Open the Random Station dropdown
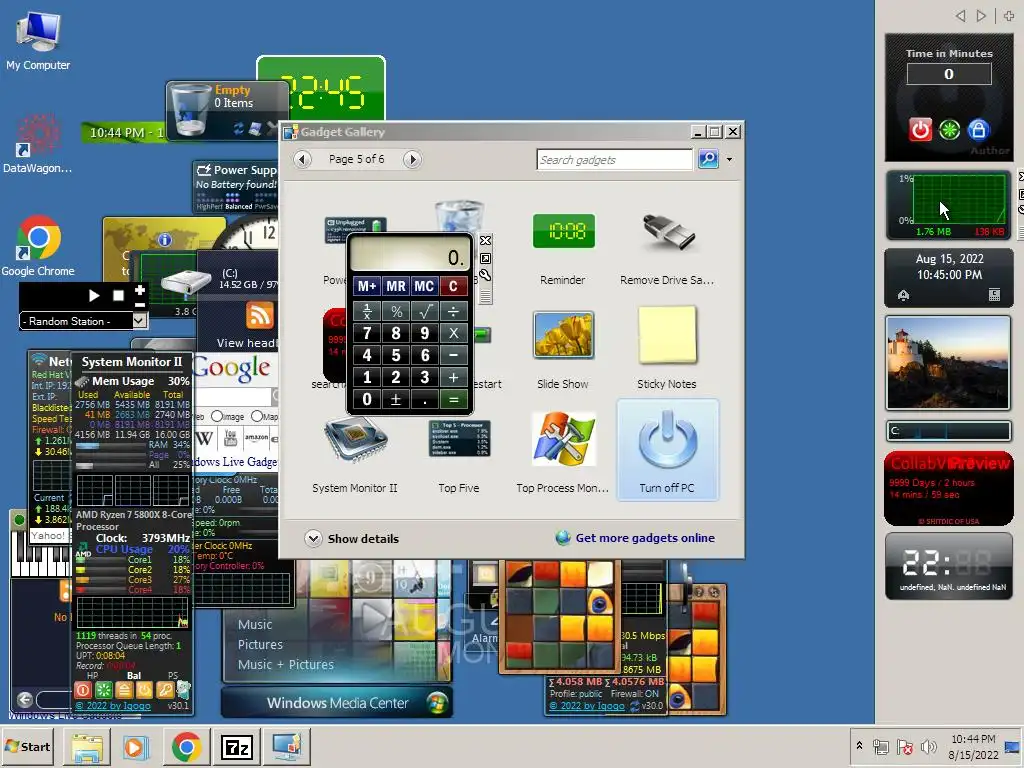The width and height of the screenshot is (1024, 768). pyautogui.click(x=138, y=321)
